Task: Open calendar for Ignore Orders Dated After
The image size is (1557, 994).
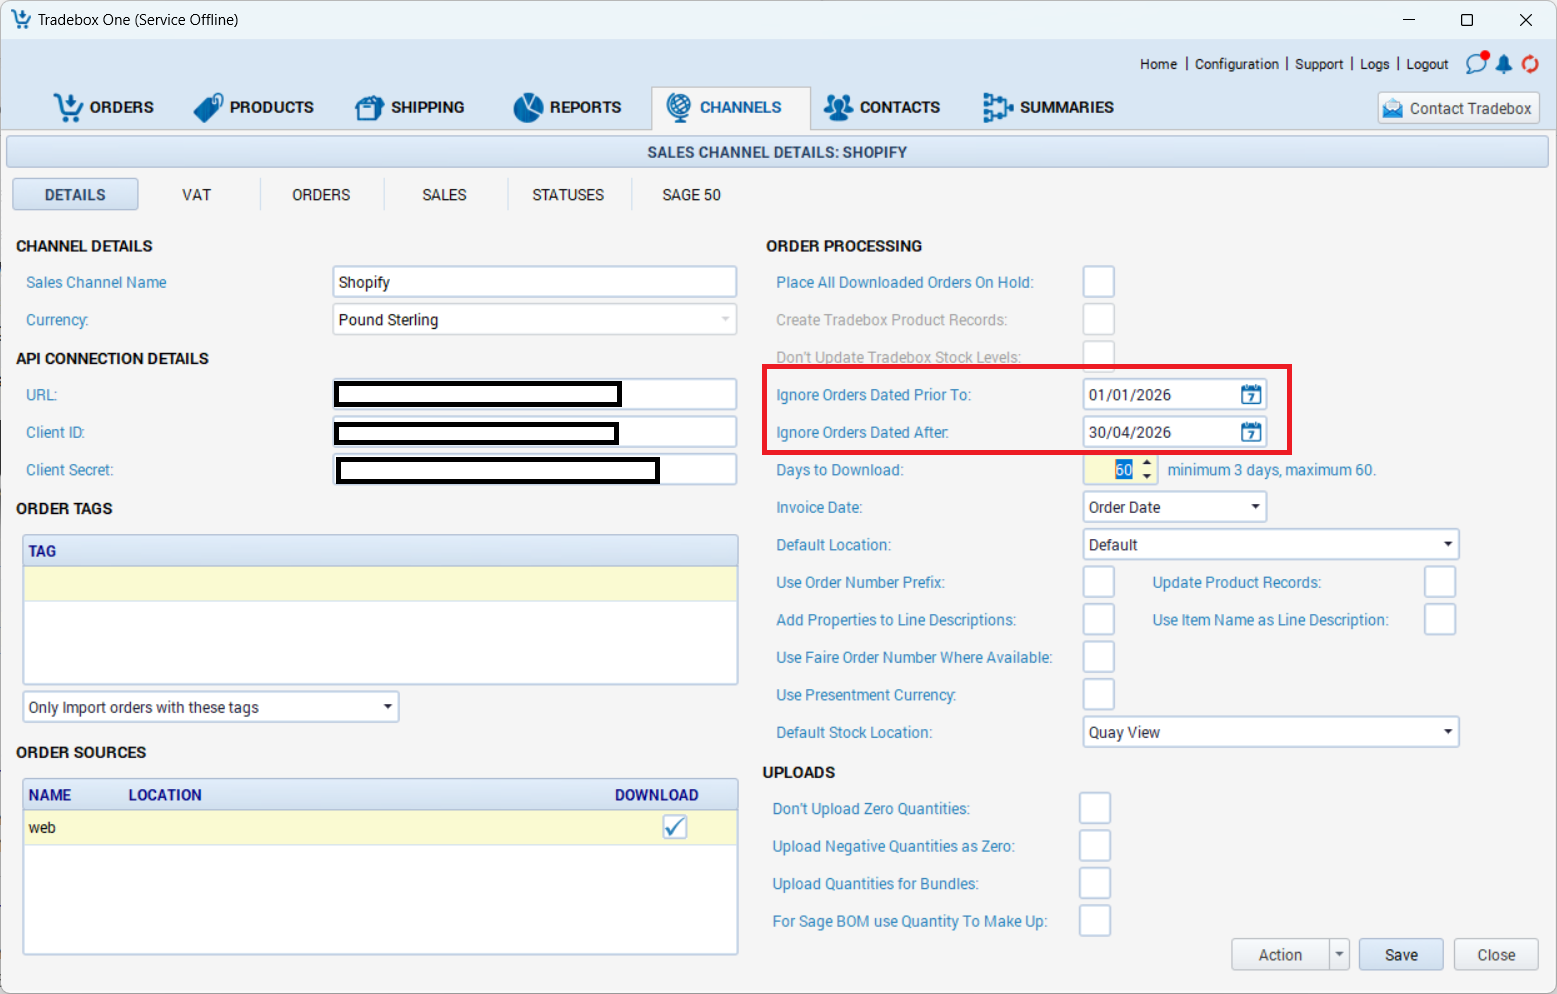Action: point(1251,432)
